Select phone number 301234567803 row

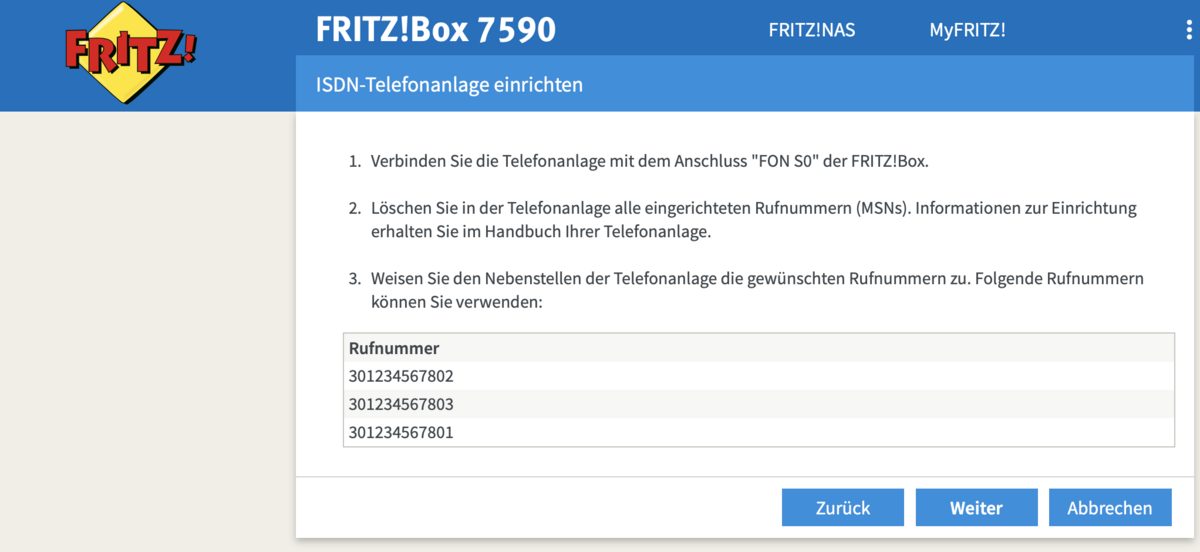pyautogui.click(x=400, y=404)
